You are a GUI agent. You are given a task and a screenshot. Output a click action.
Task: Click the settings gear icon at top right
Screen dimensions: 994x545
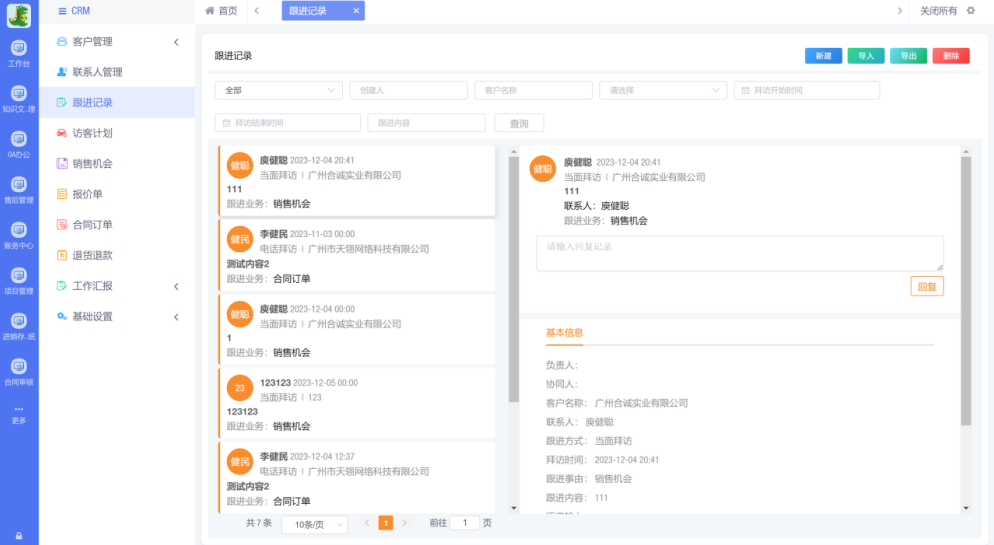pos(970,11)
